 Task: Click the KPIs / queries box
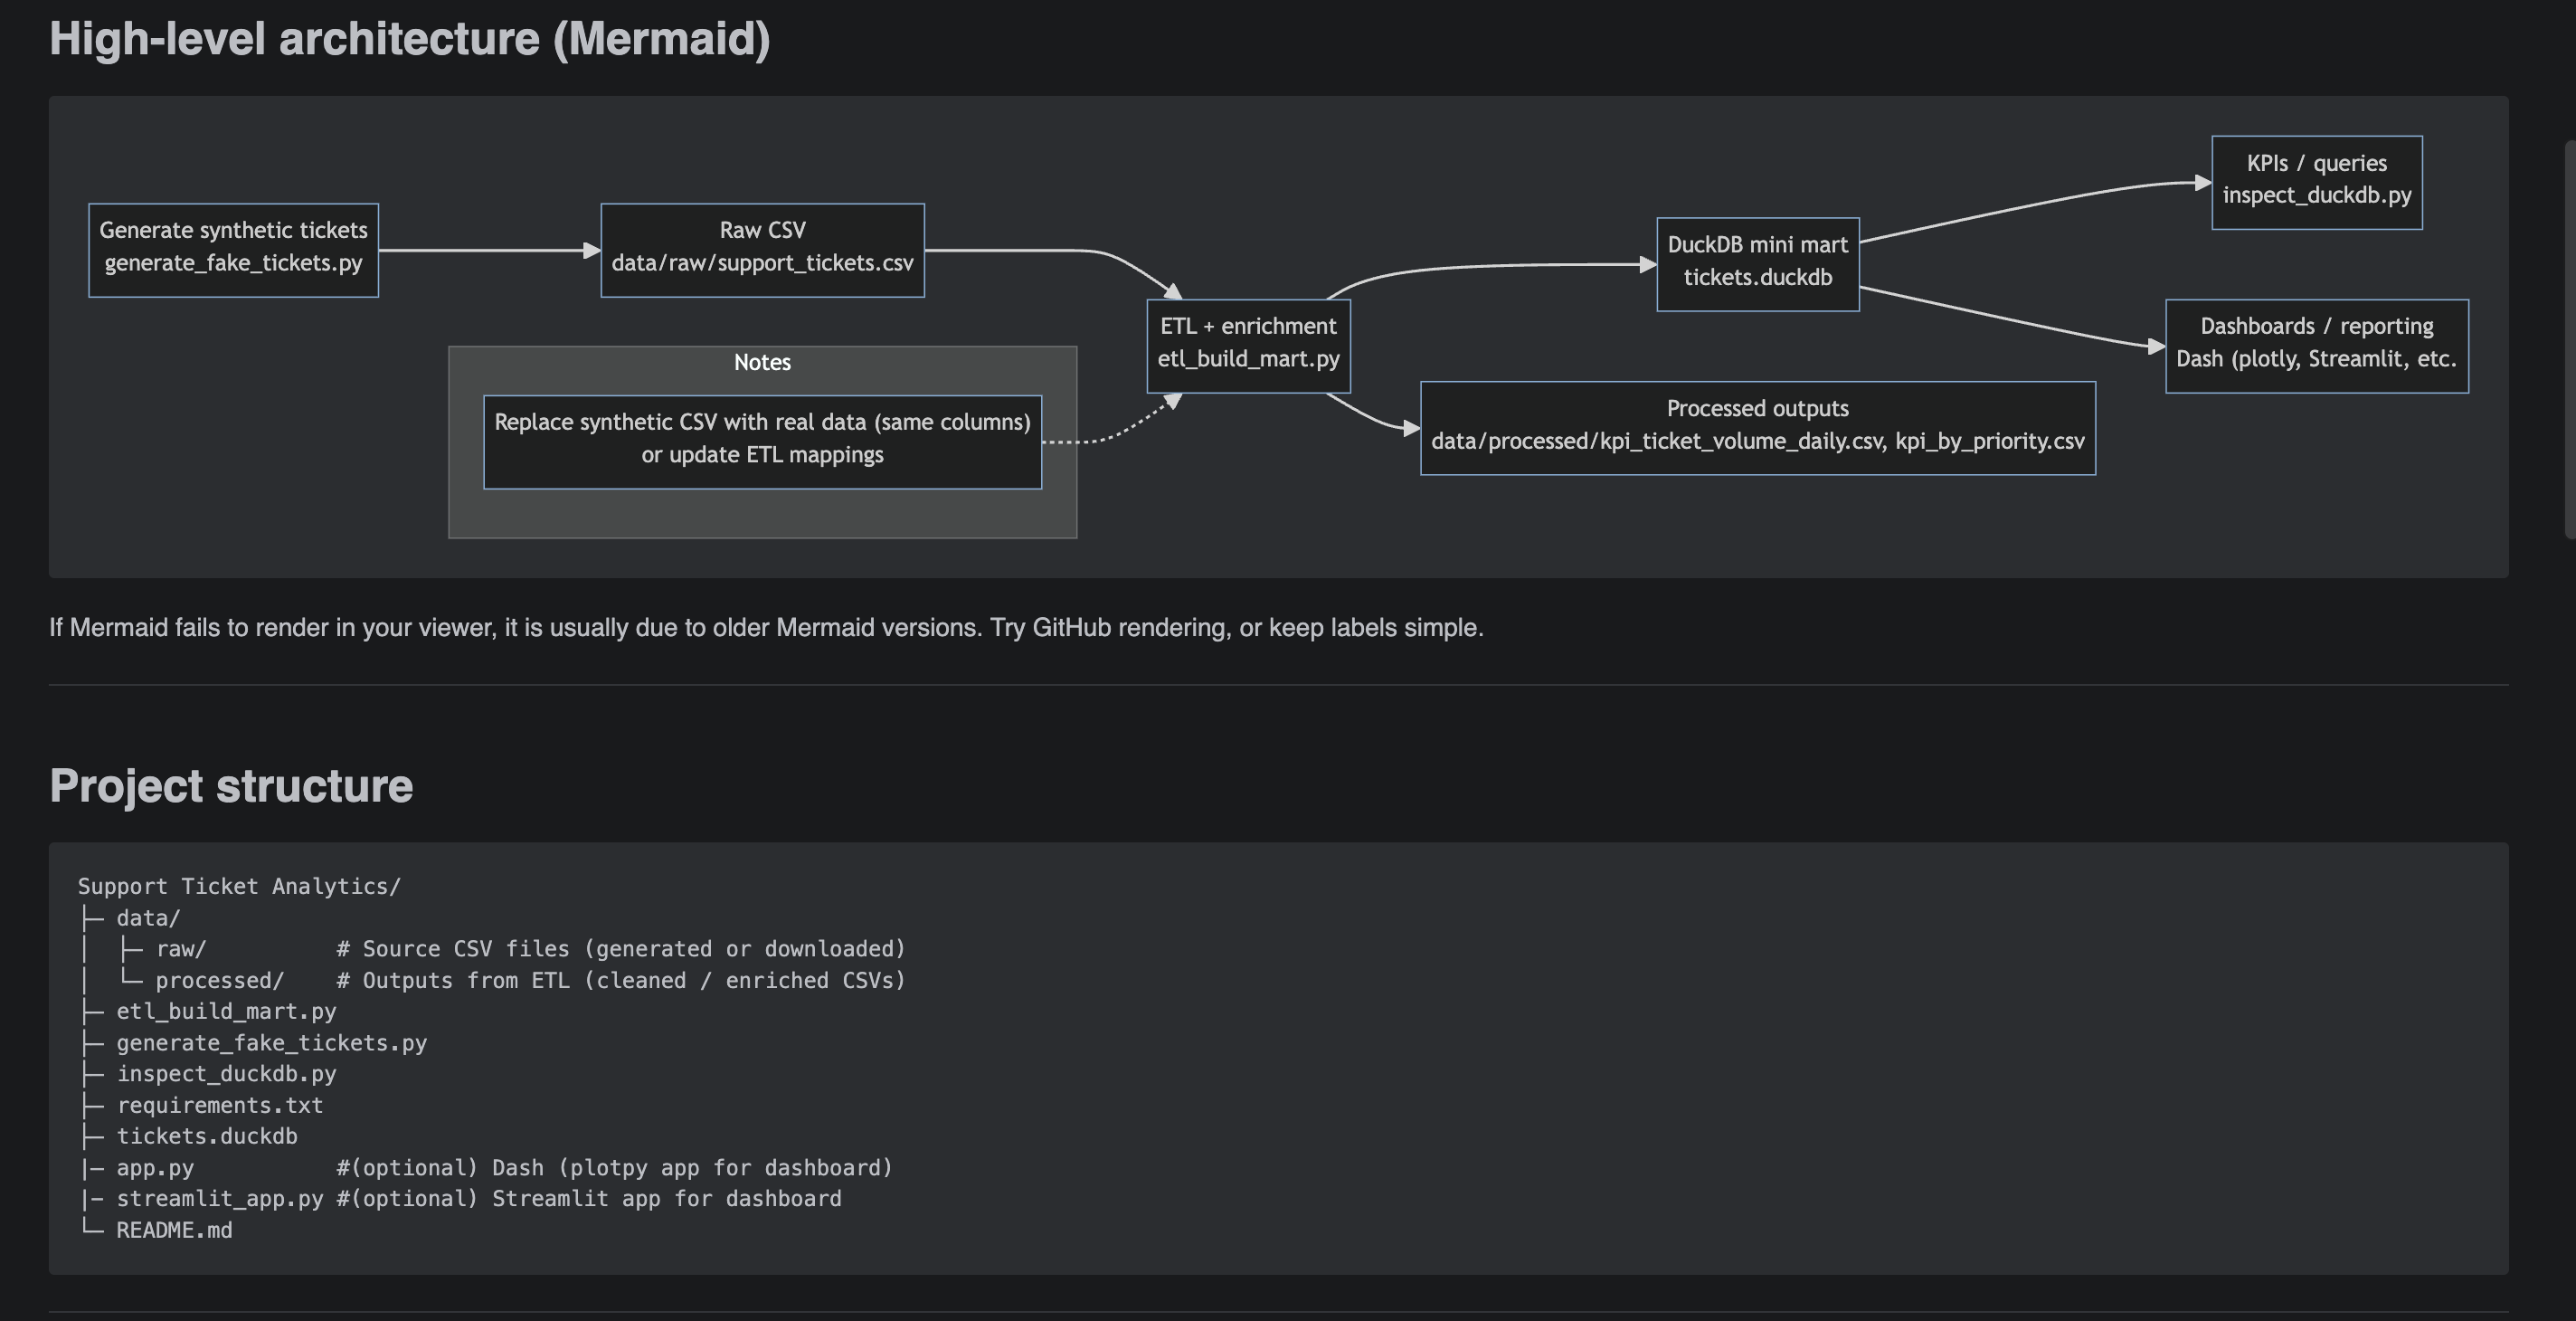pyautogui.click(x=2316, y=180)
